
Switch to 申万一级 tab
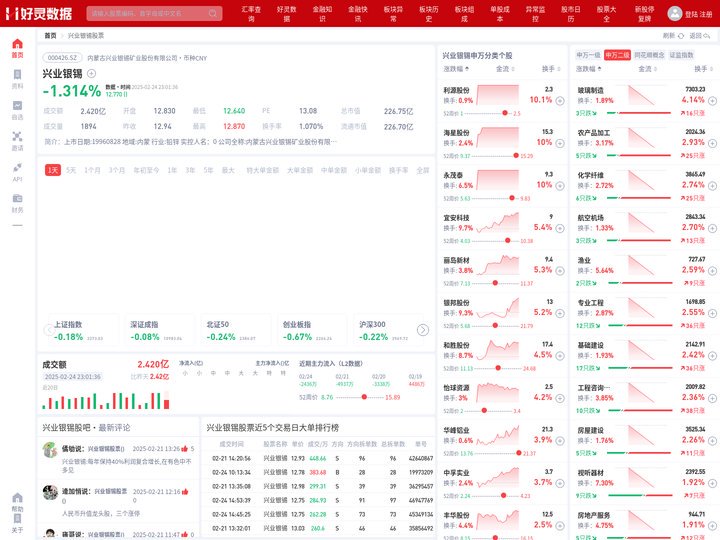(x=588, y=55)
